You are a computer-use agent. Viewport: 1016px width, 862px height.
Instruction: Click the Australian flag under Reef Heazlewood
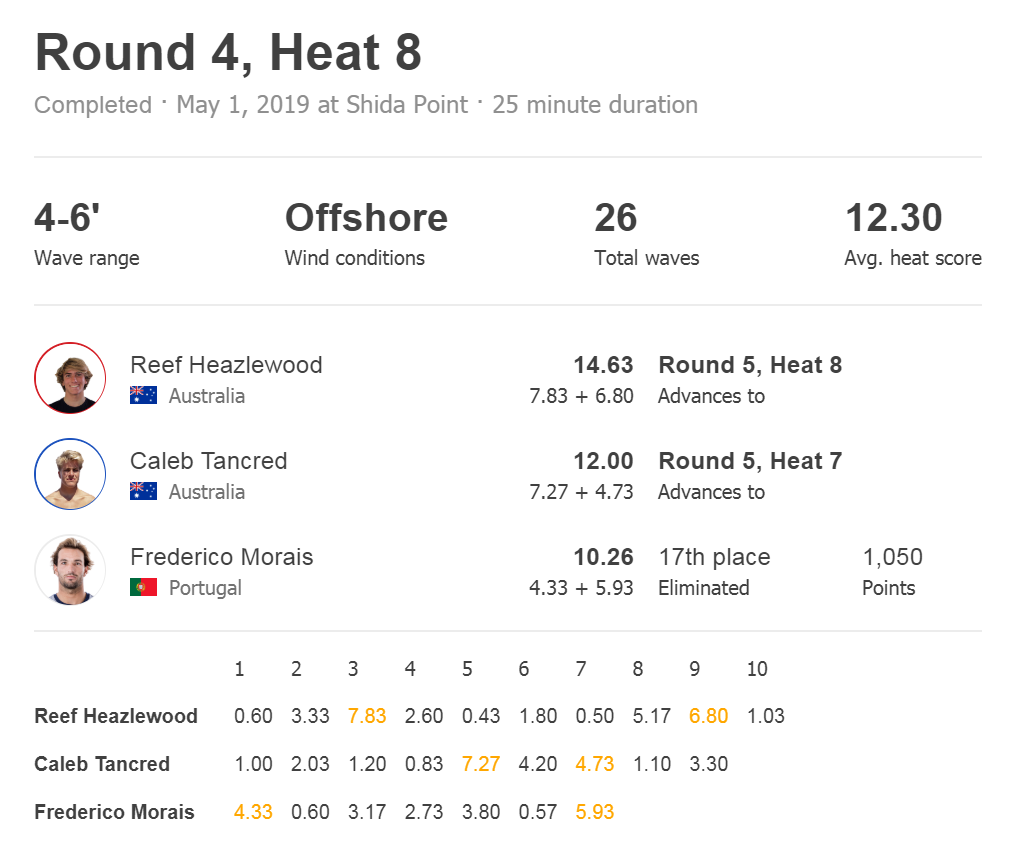pyautogui.click(x=143, y=395)
